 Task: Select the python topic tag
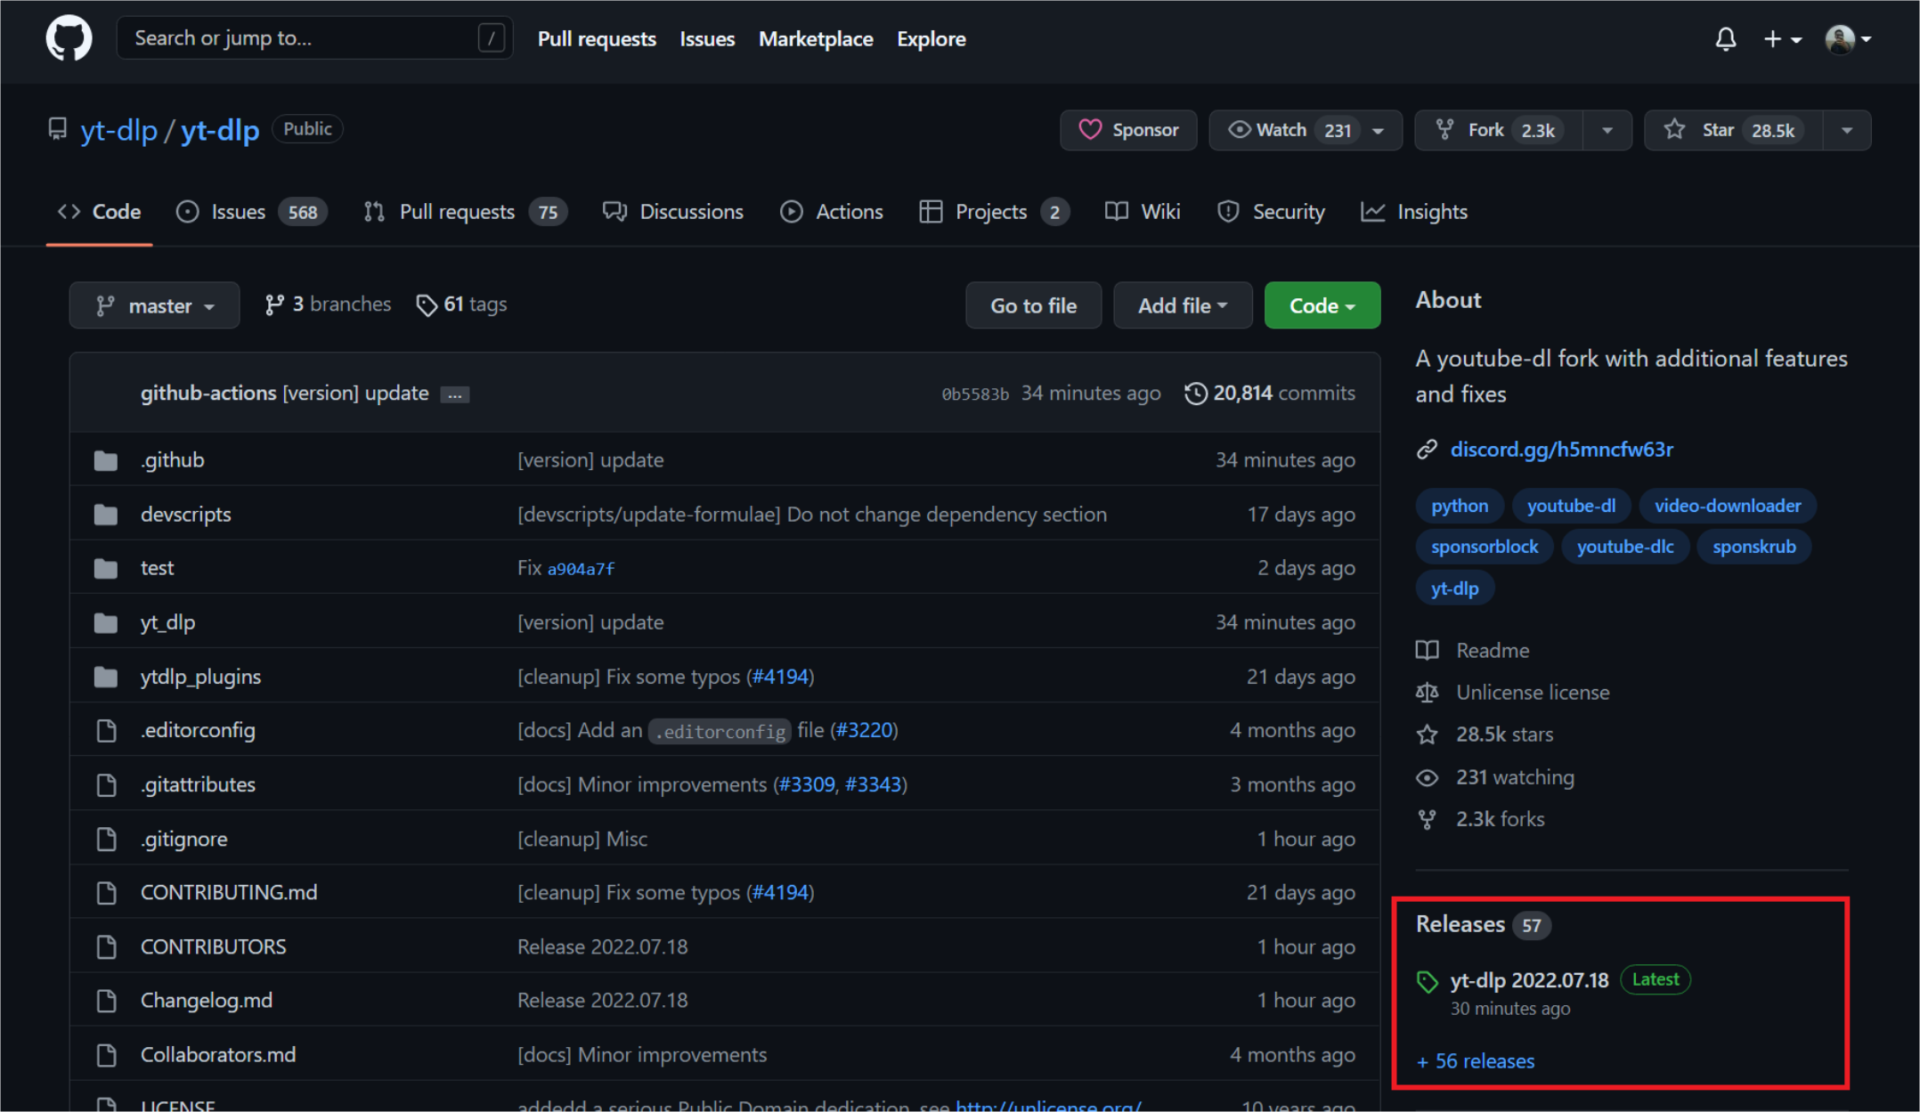[1459, 506]
